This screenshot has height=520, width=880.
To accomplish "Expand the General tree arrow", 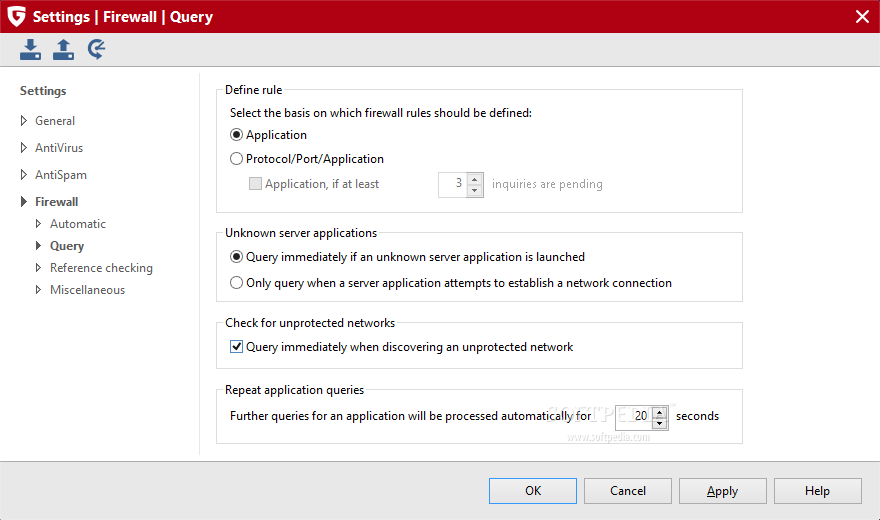I will (24, 121).
